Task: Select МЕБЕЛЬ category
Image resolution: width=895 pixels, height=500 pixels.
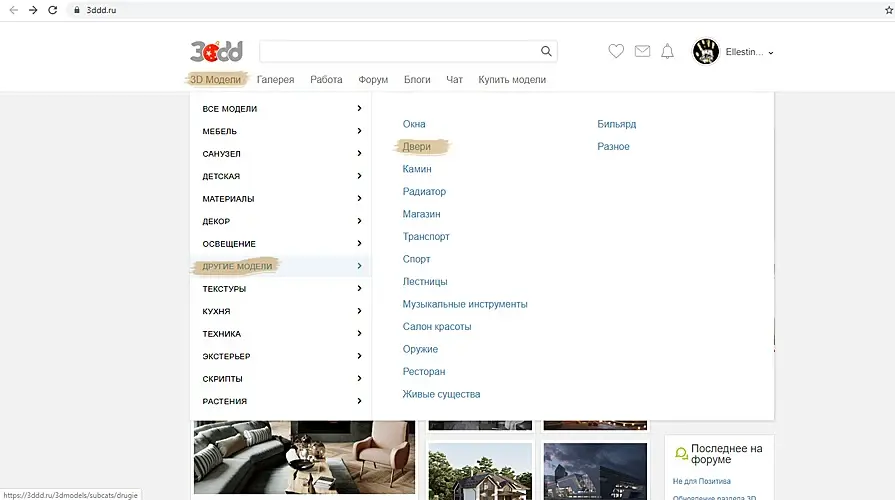Action: [x=219, y=131]
